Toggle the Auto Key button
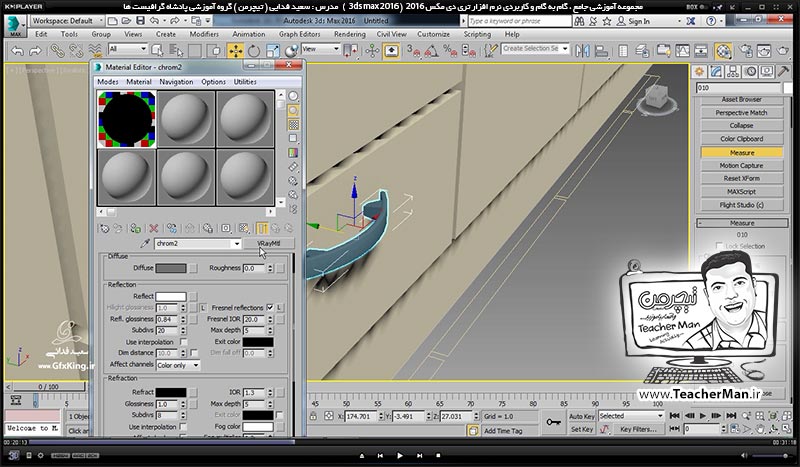This screenshot has width=800, height=467. point(582,416)
